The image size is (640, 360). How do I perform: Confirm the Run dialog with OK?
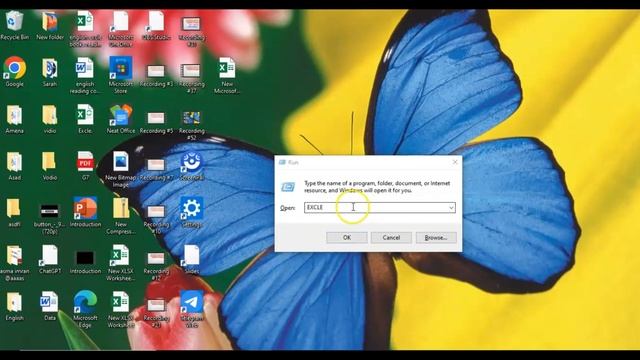click(x=347, y=238)
